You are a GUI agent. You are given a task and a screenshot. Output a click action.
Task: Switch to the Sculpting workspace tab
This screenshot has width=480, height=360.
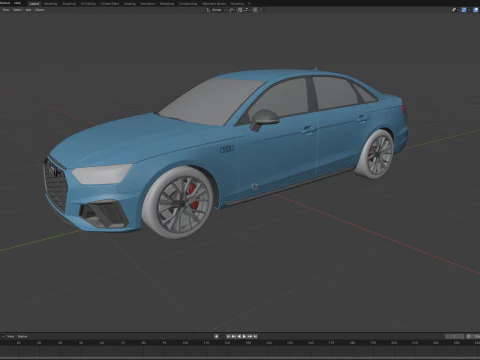click(x=69, y=4)
